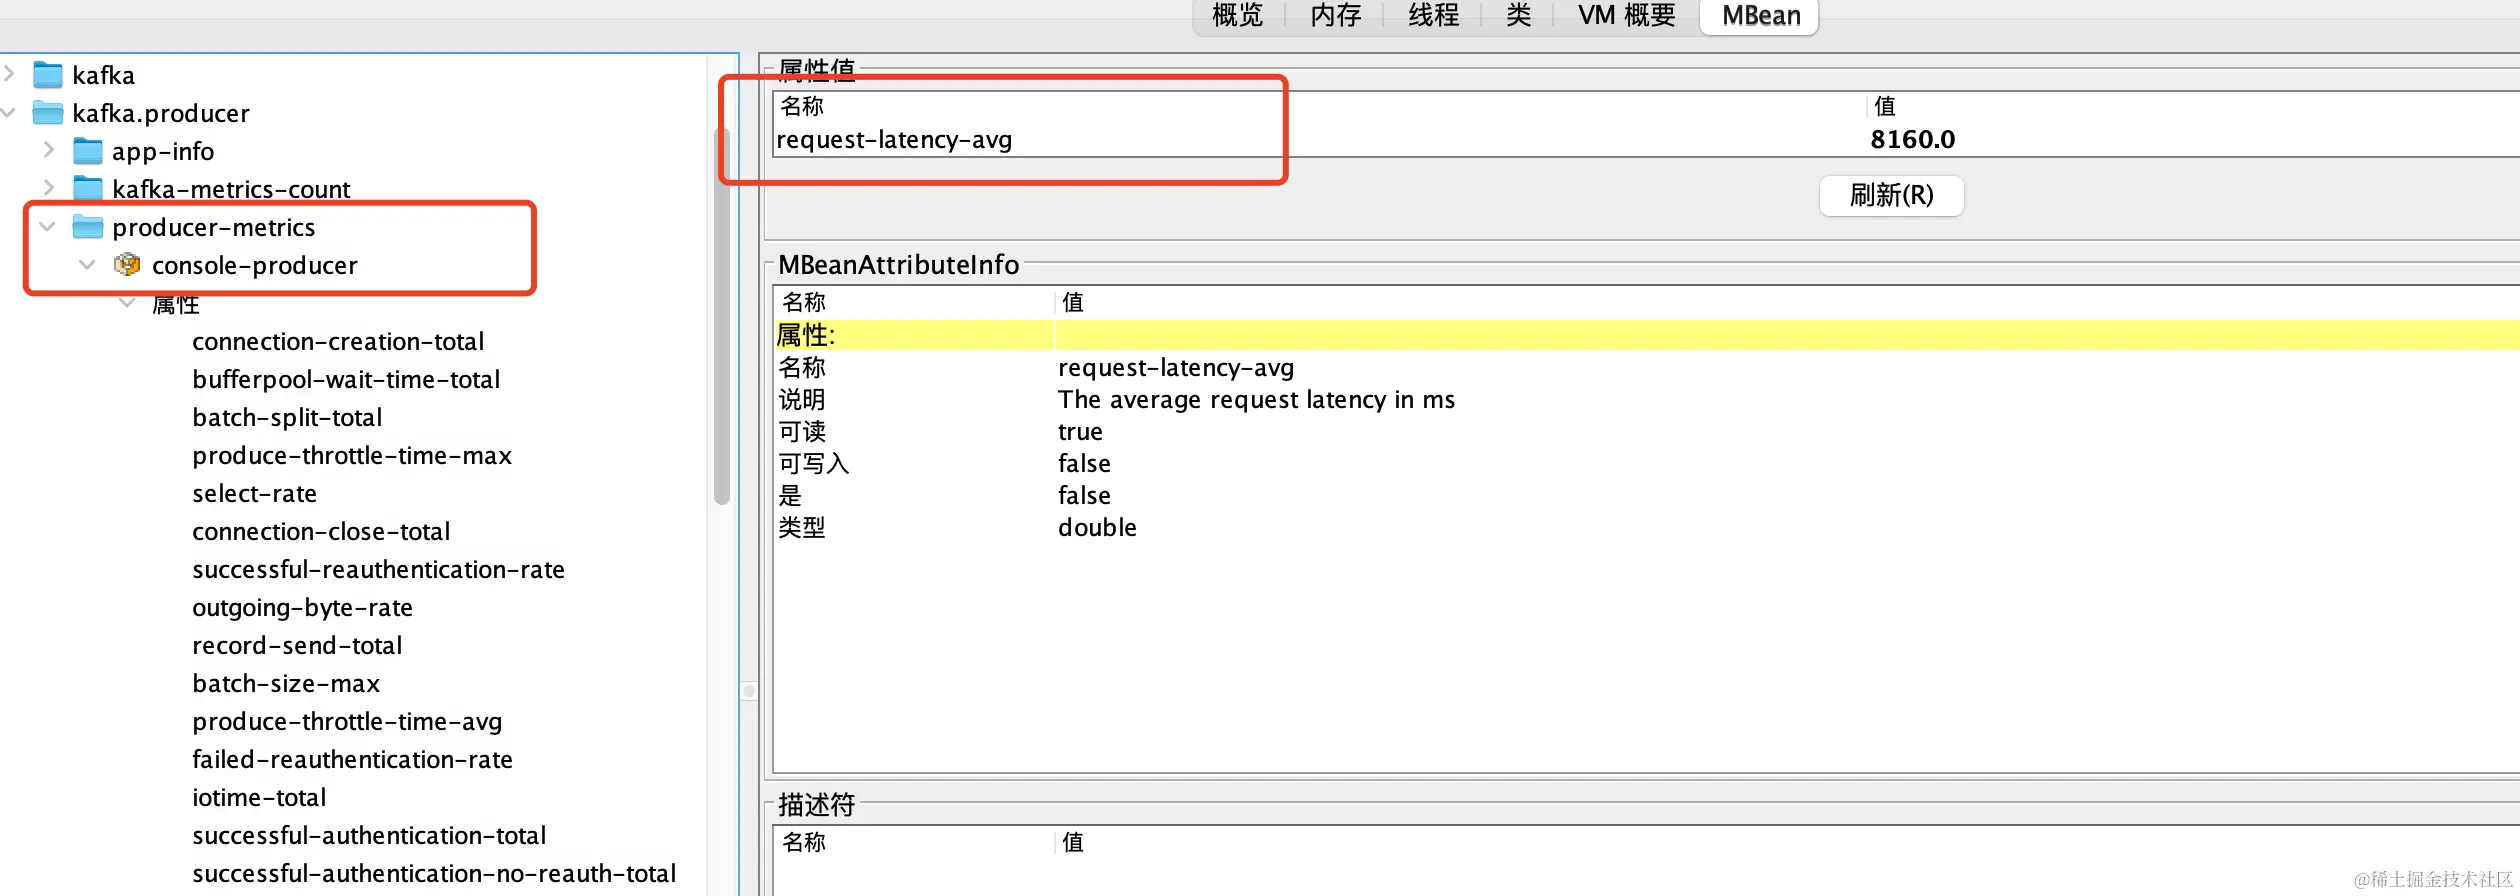
Task: Switch to the 概览 tab
Action: tap(1237, 16)
